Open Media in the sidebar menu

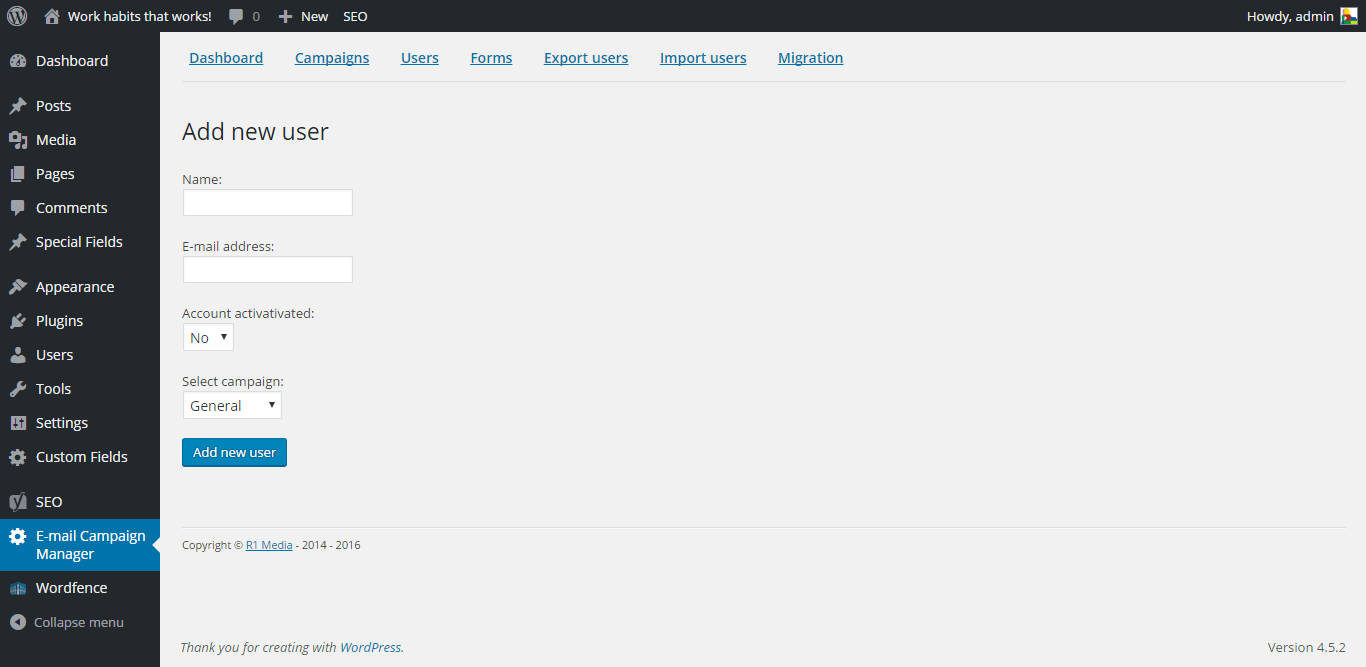(56, 140)
